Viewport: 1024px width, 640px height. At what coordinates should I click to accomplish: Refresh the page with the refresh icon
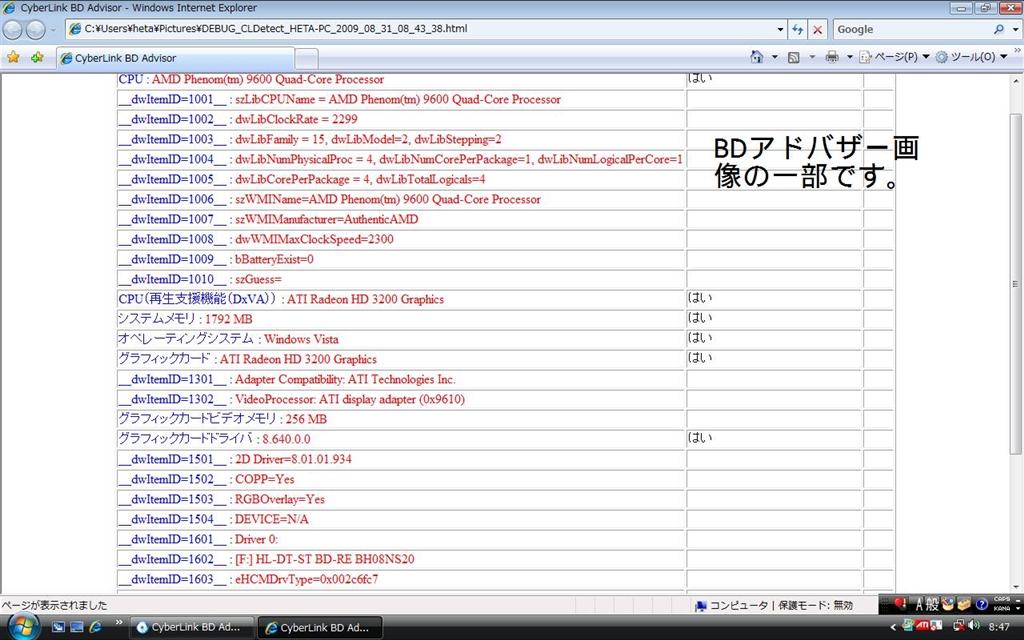pos(798,29)
